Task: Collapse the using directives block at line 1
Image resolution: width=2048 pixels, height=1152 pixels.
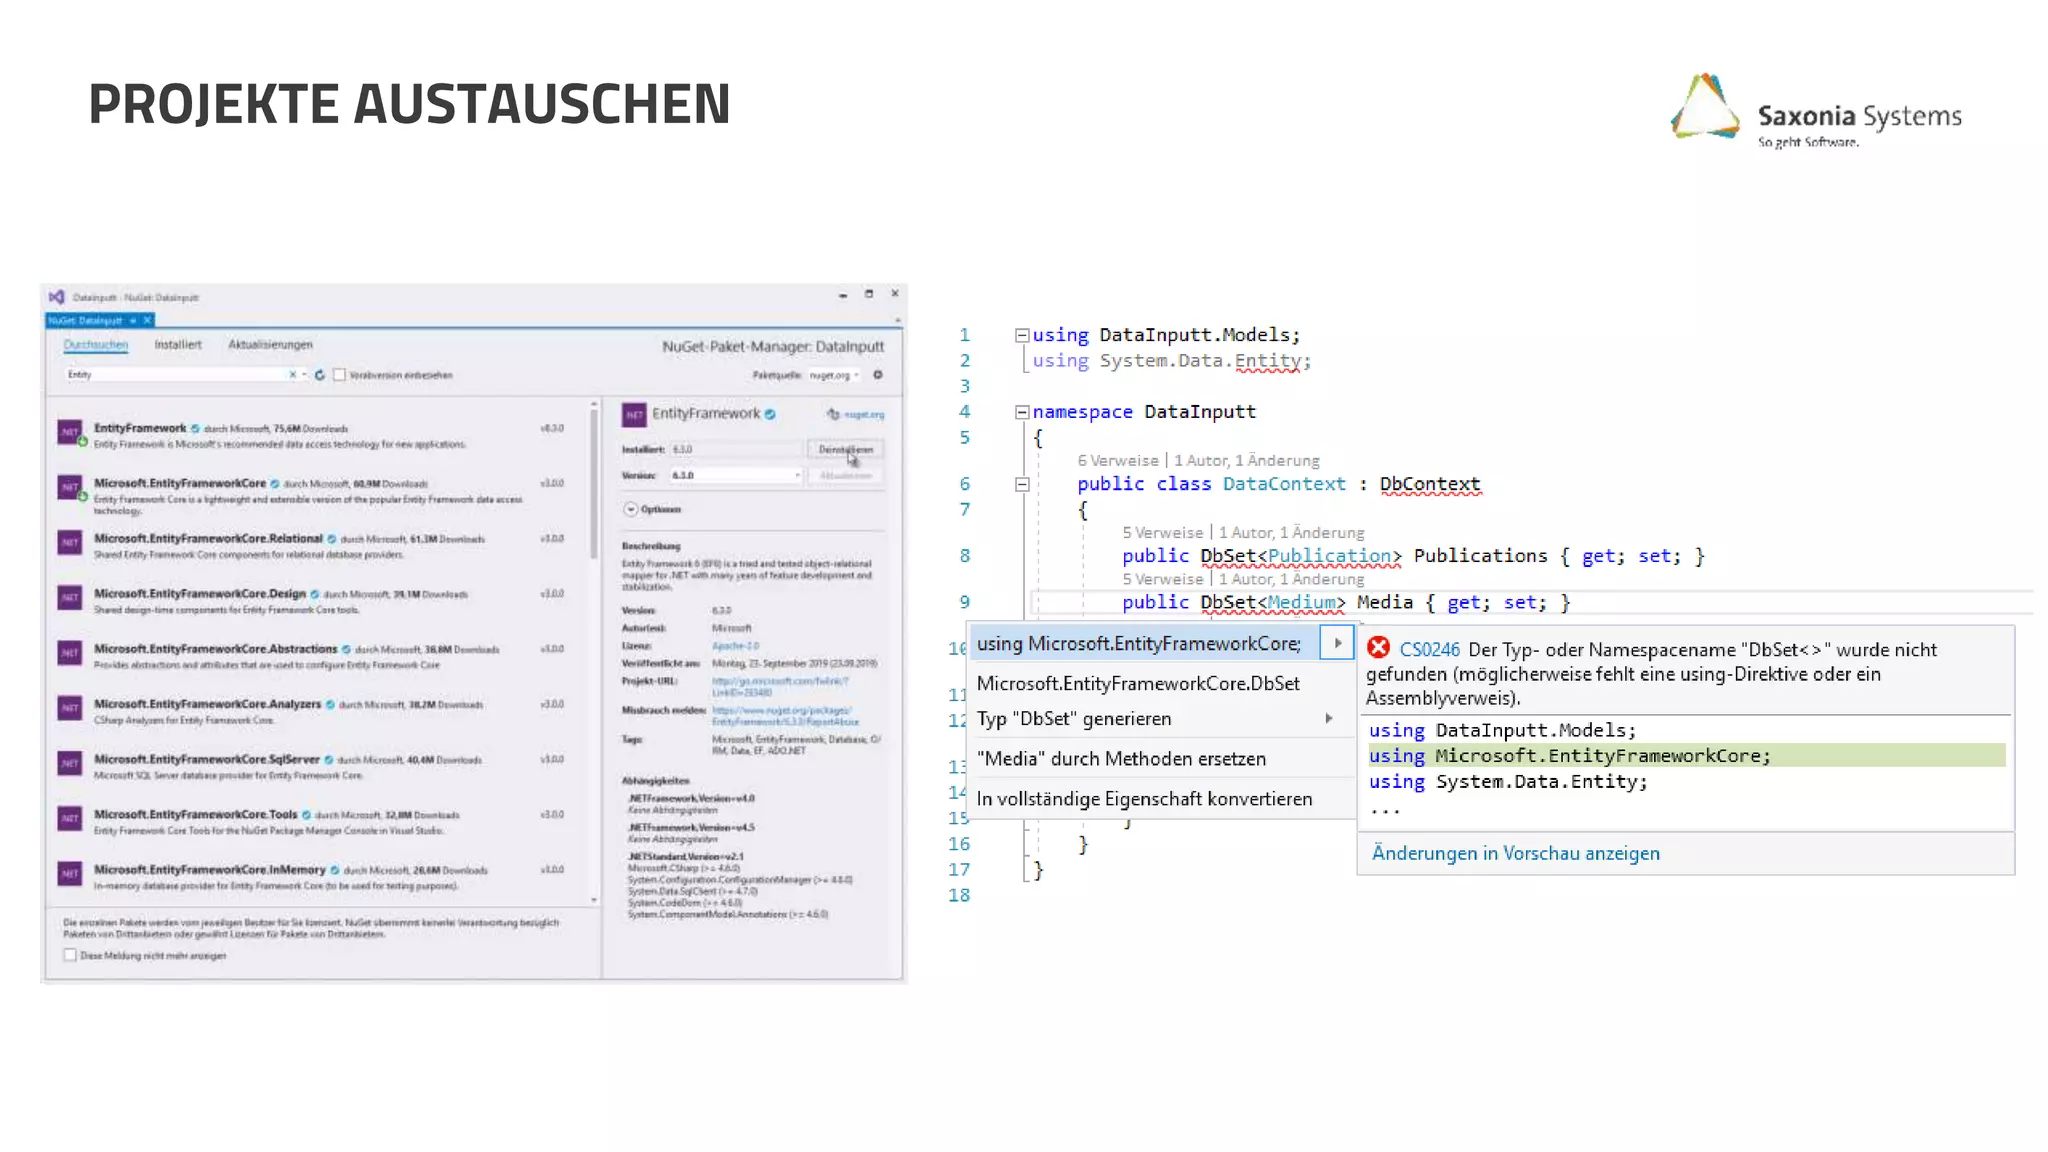Action: pyautogui.click(x=1022, y=335)
